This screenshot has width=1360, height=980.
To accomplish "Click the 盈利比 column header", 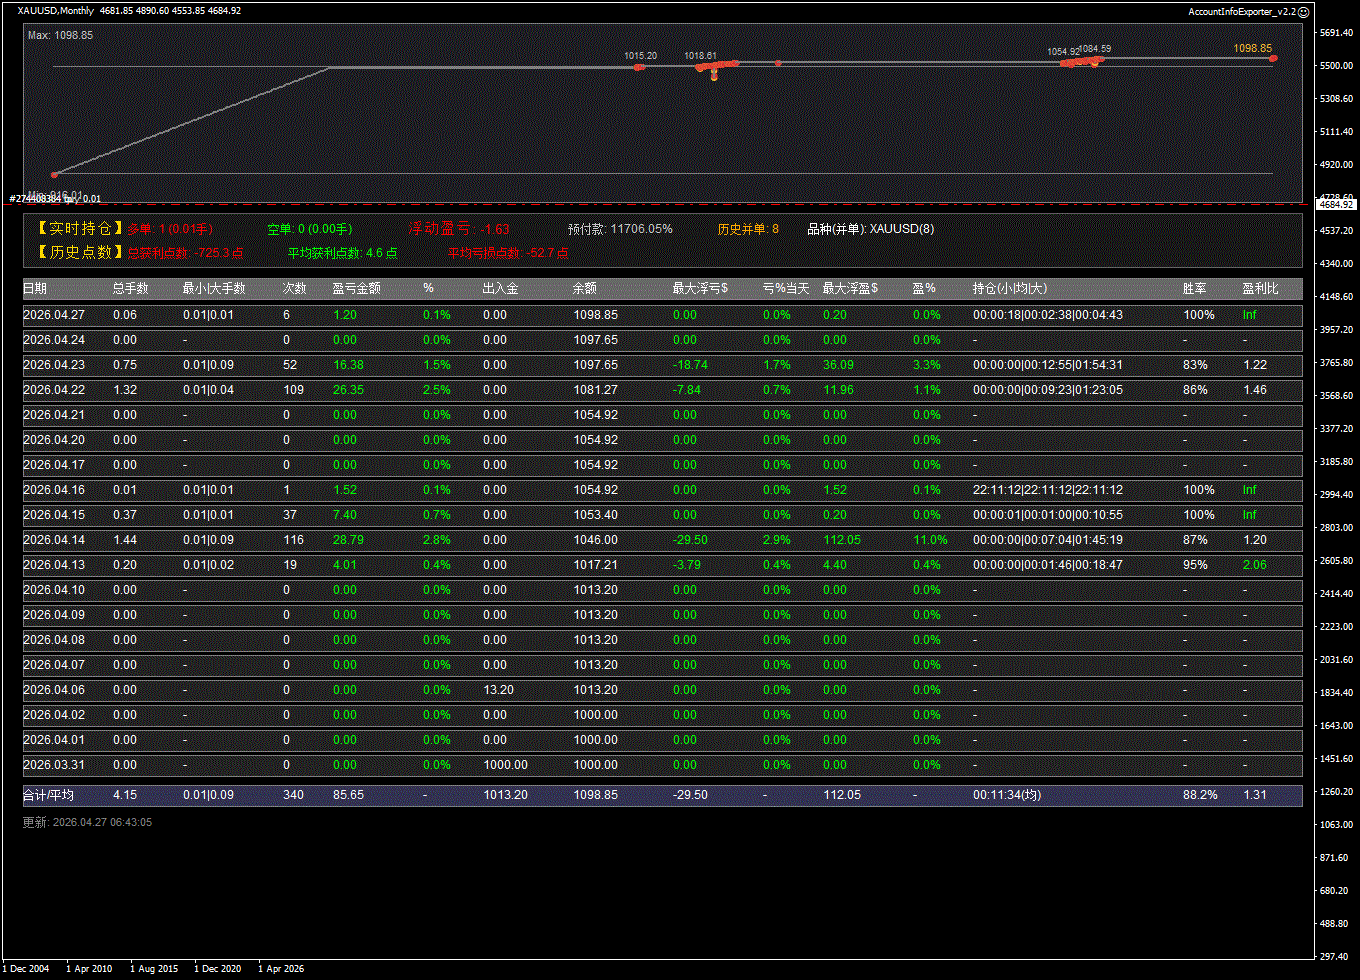I will 1260,289.
